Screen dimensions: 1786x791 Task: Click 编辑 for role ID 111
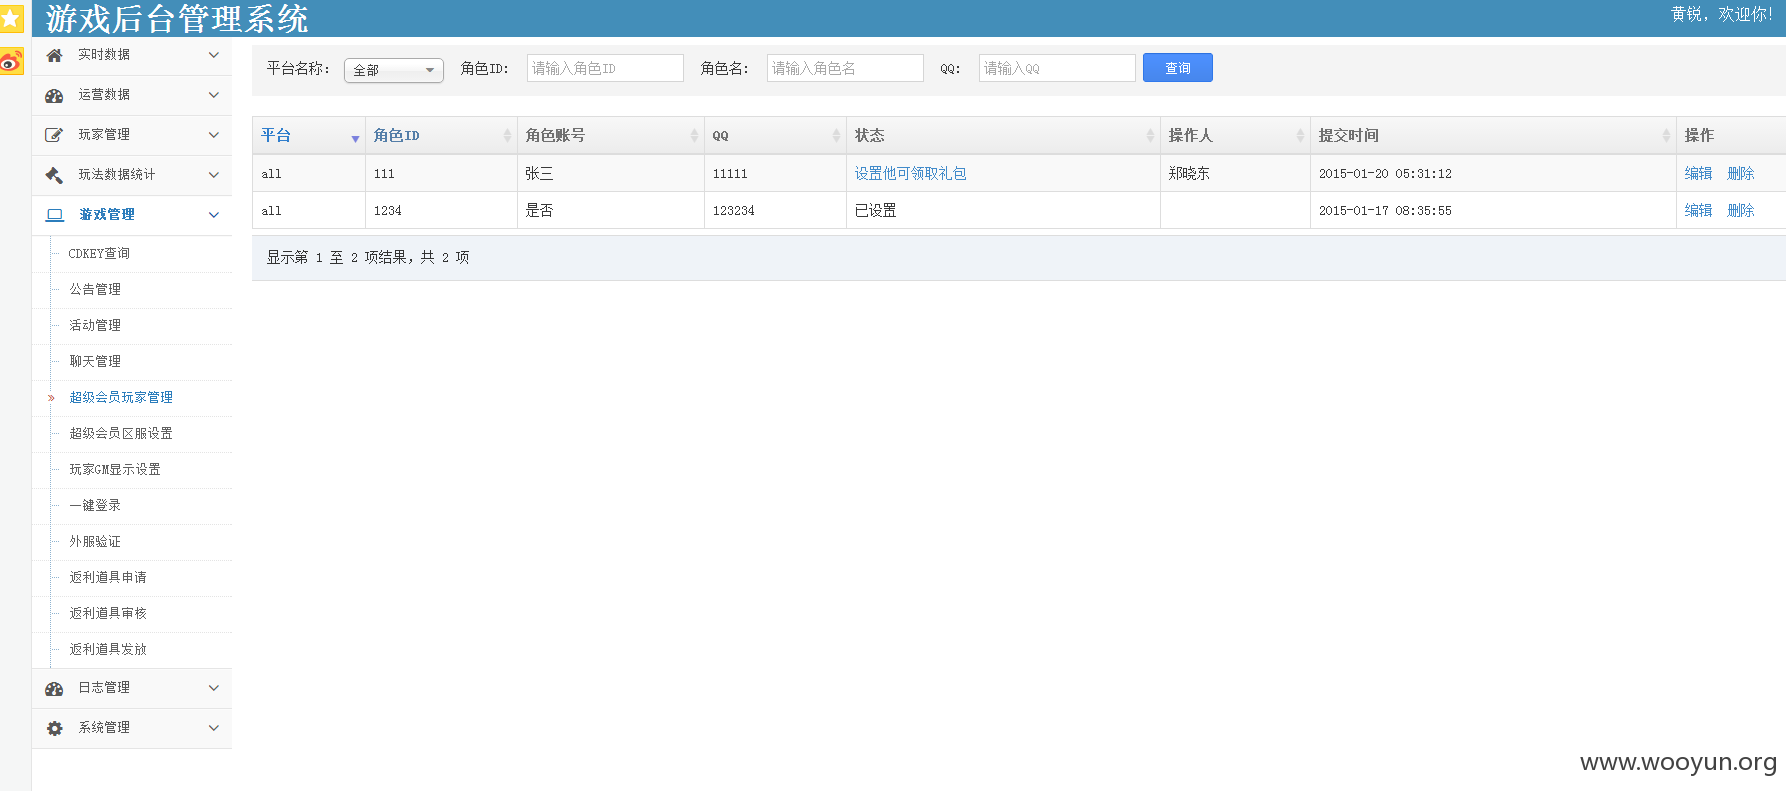[1698, 174]
